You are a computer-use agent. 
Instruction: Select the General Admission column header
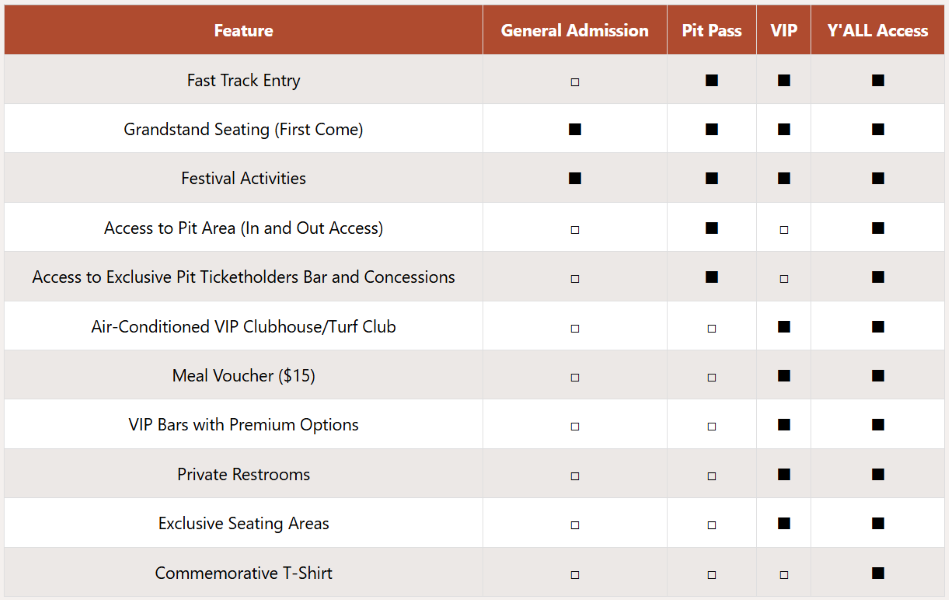click(x=574, y=31)
